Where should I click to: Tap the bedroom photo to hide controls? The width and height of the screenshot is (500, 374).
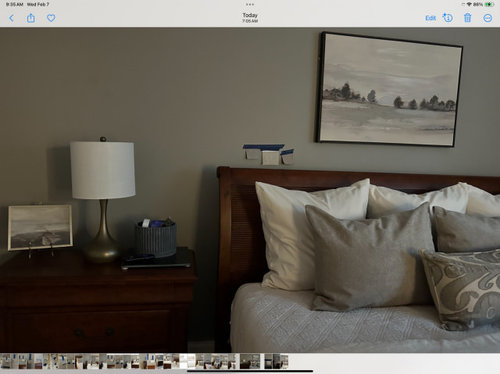click(x=250, y=190)
